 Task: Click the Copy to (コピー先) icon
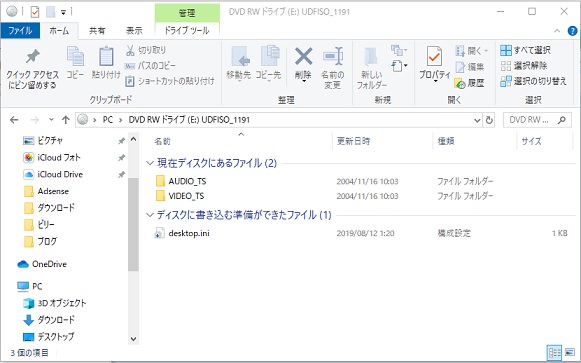click(x=269, y=56)
